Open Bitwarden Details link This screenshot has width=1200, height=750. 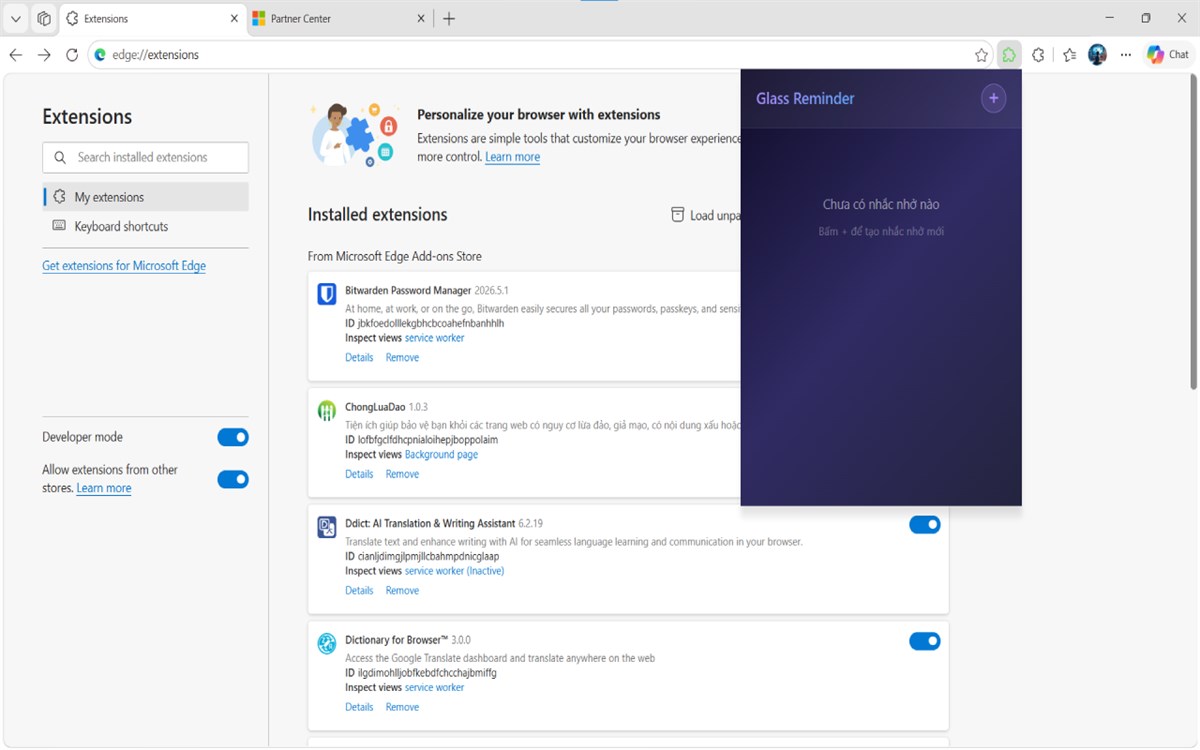[x=359, y=357]
